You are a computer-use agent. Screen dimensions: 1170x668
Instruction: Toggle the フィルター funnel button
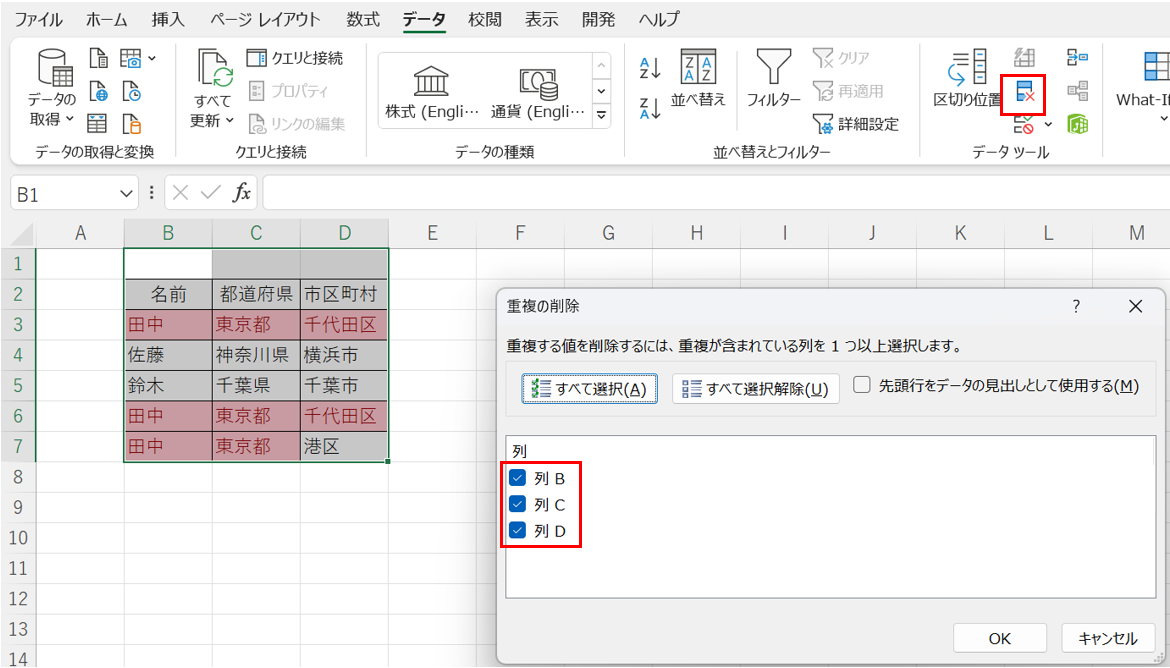[x=774, y=78]
